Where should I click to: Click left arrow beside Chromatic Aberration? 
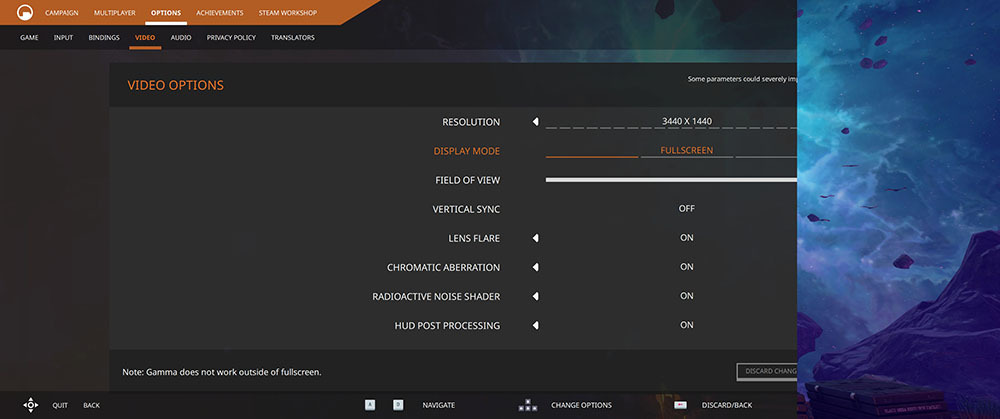click(536, 267)
